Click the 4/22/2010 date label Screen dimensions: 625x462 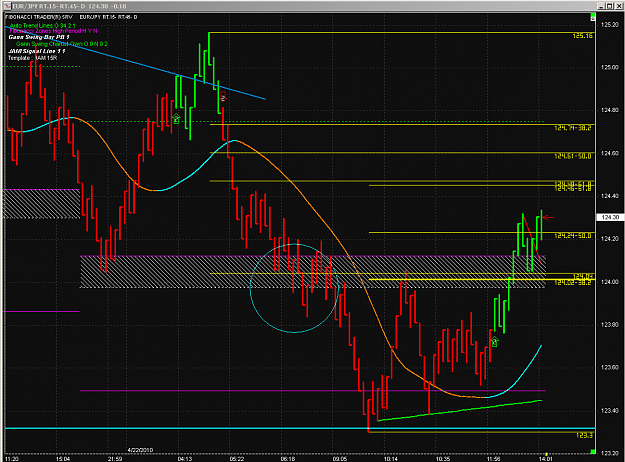pos(140,450)
